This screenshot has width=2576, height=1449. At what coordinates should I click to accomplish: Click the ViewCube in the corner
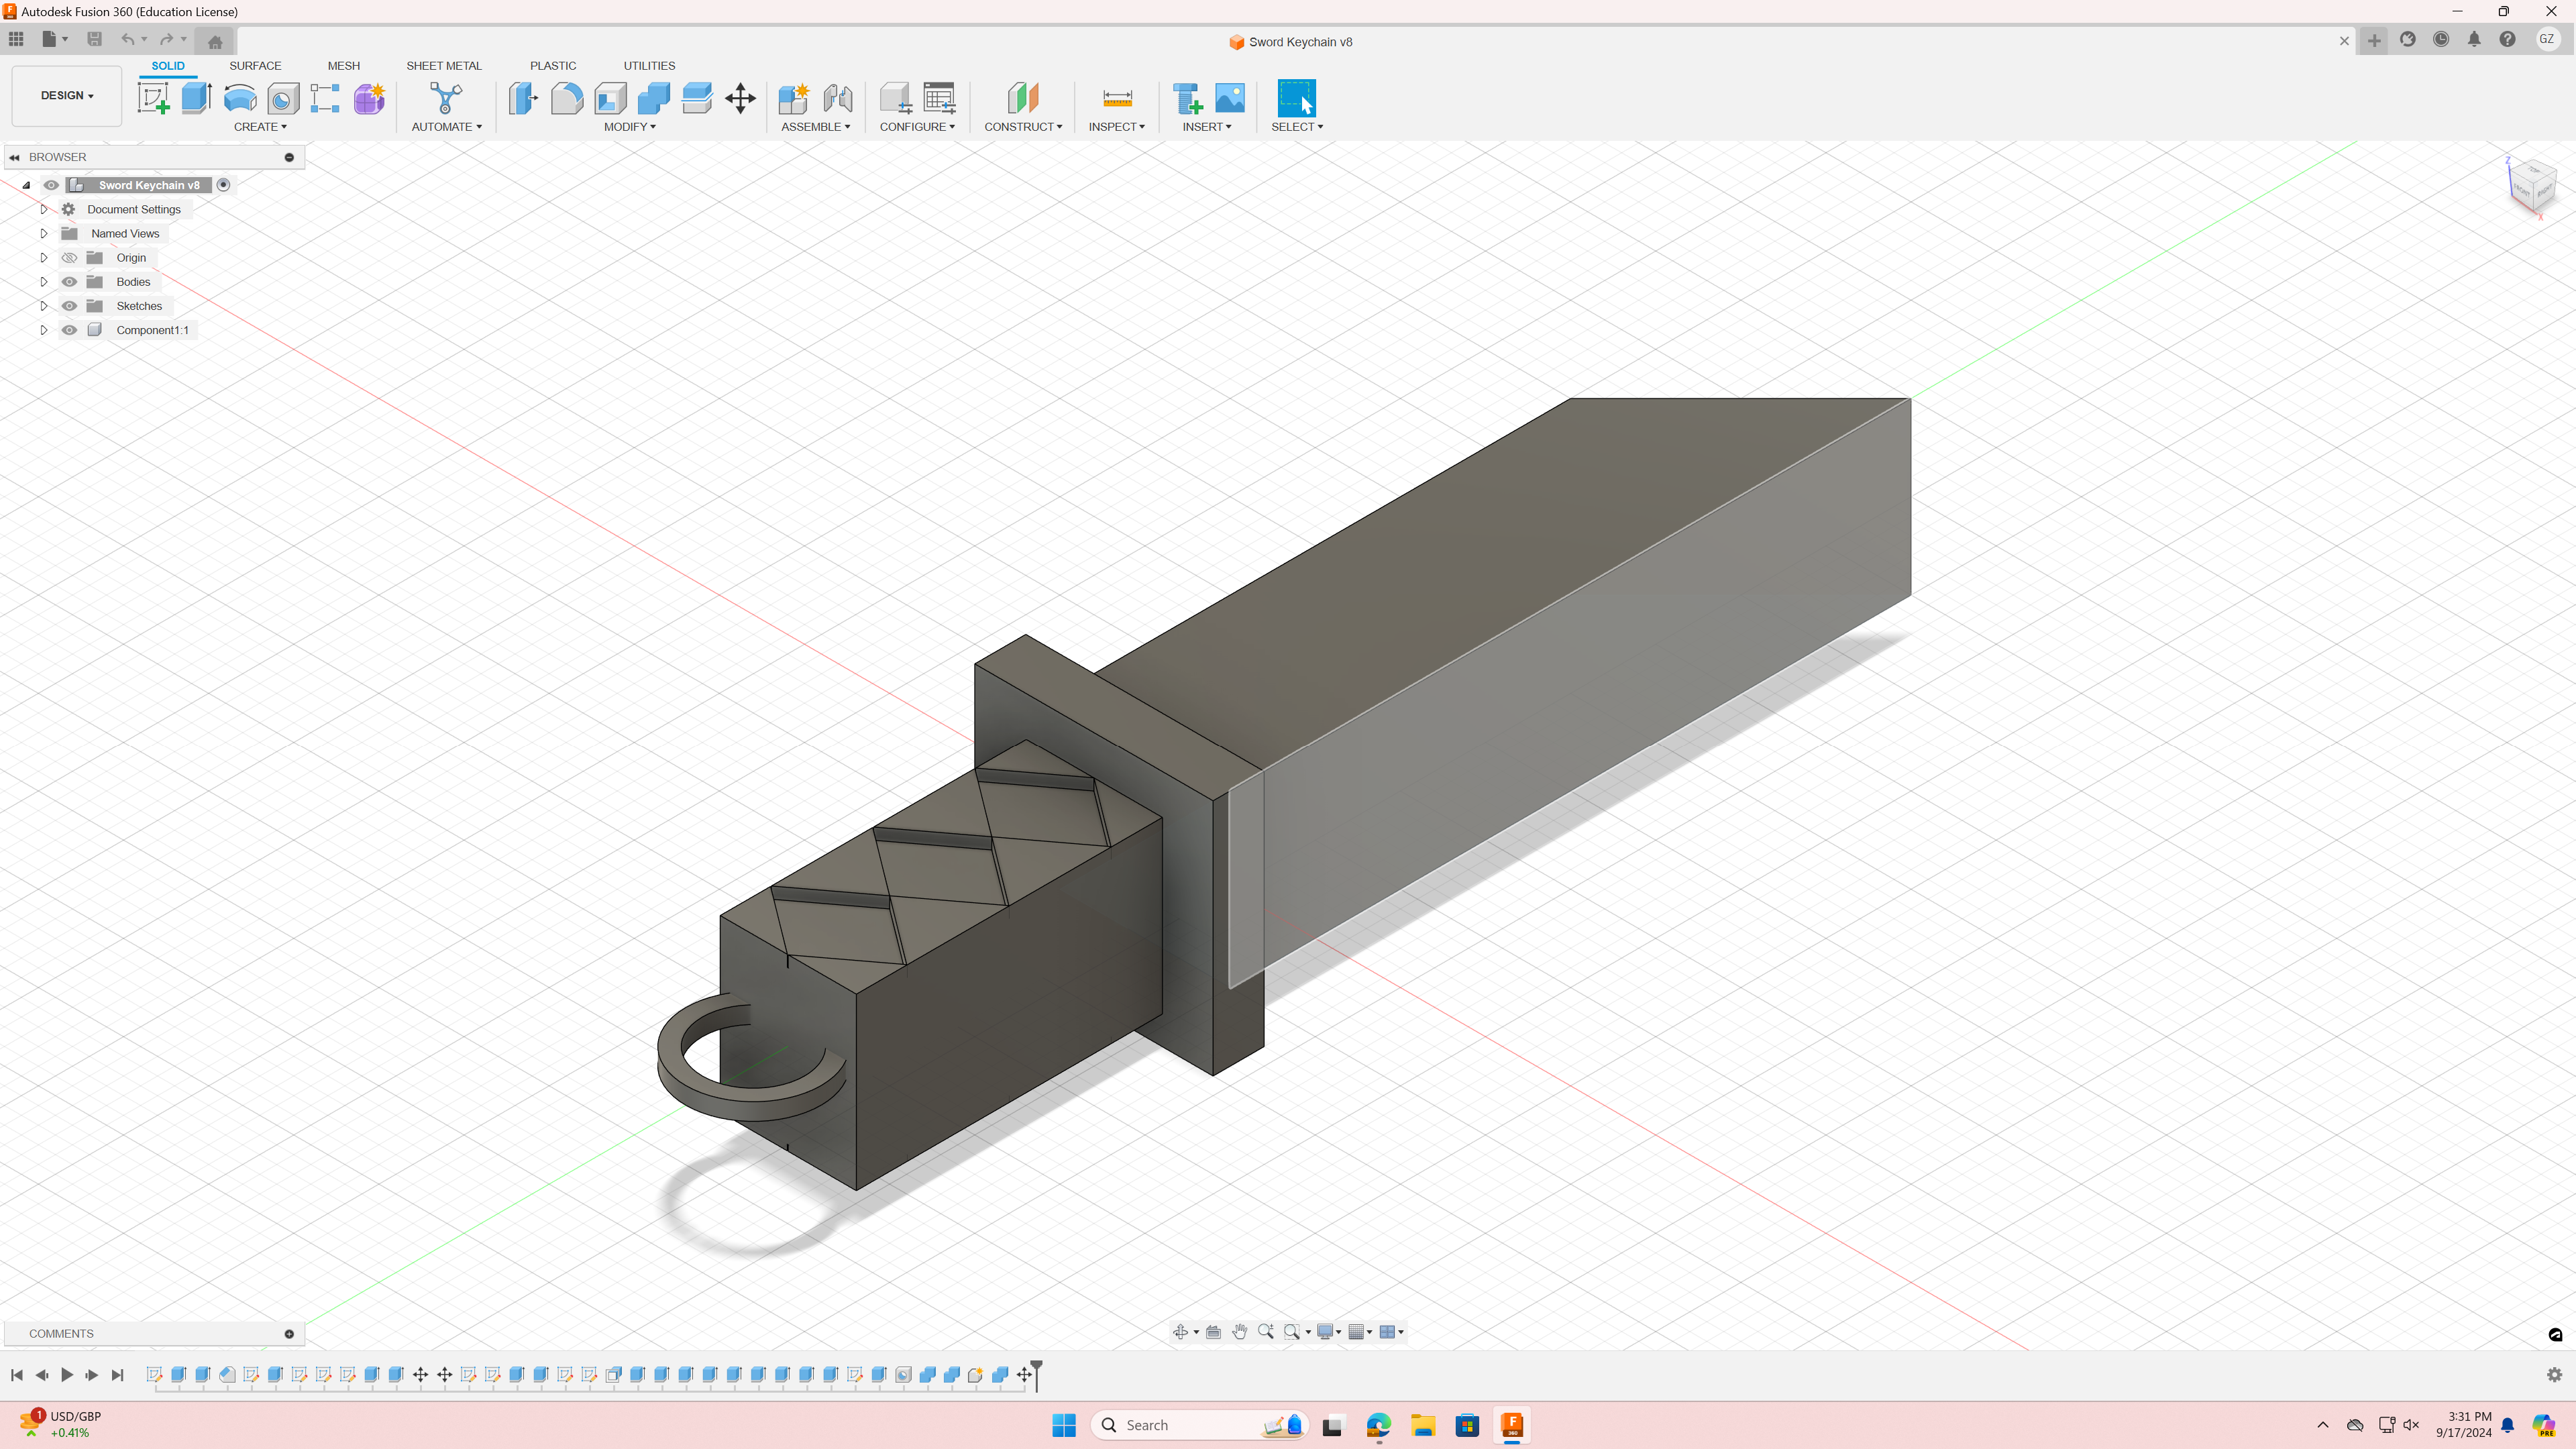[2532, 184]
